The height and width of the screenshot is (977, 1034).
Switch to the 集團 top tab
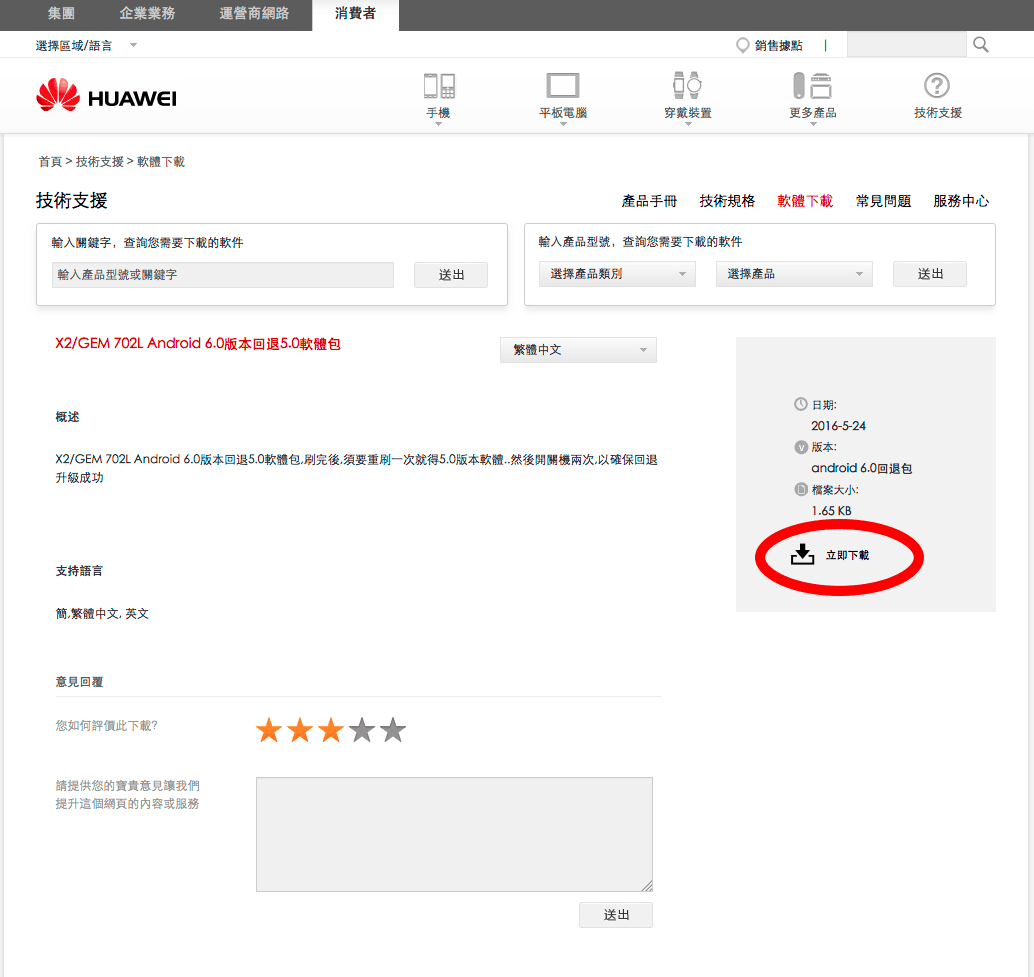click(x=61, y=14)
